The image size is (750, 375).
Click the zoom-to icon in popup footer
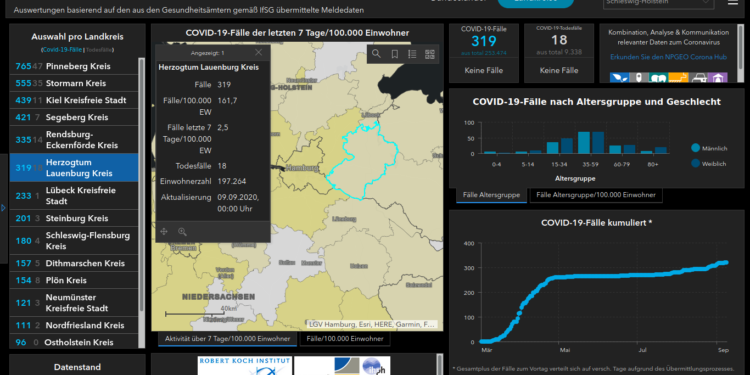pos(182,232)
